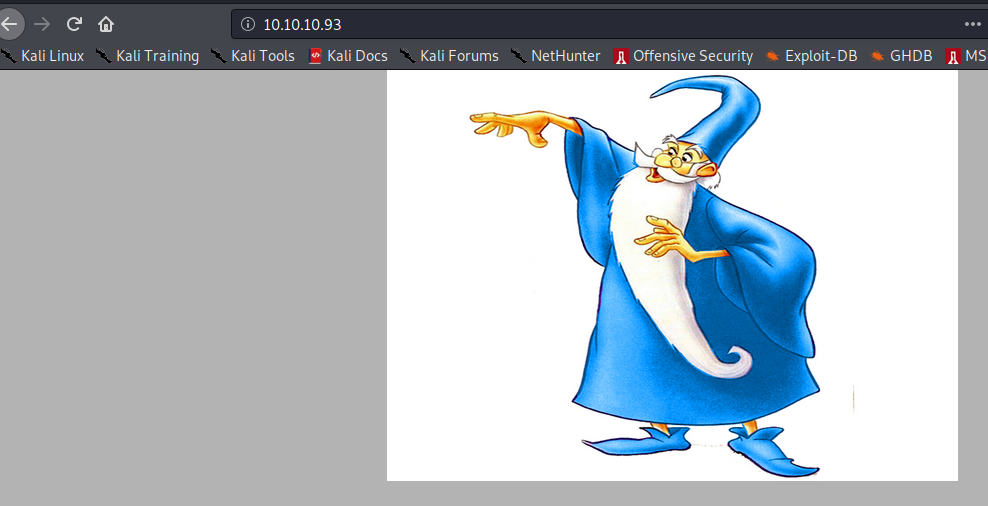This screenshot has height=506, width=988.
Task: Open the Kali Tools bookmark
Action: click(253, 56)
